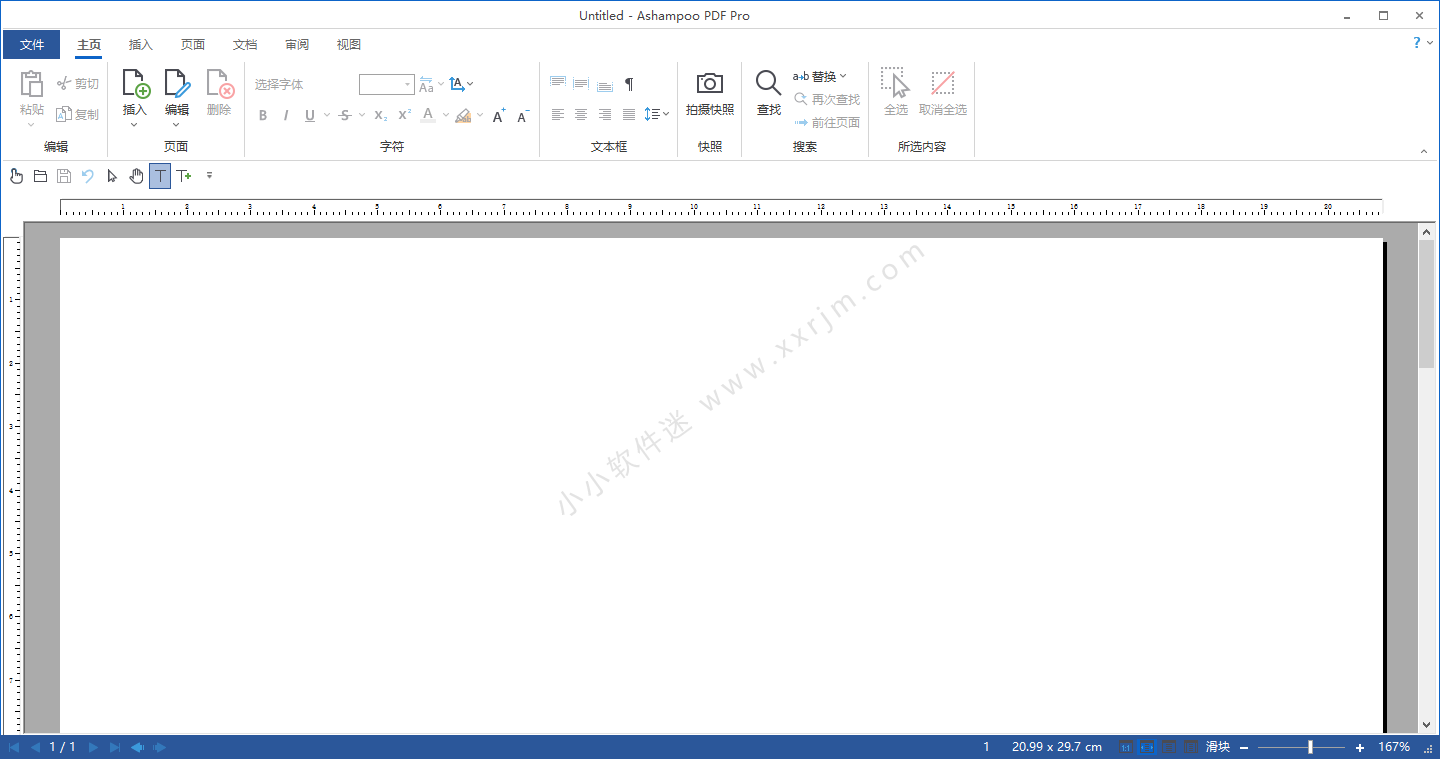Open the character spacing Aa dropdown
The height and width of the screenshot is (759, 1440).
(x=431, y=85)
